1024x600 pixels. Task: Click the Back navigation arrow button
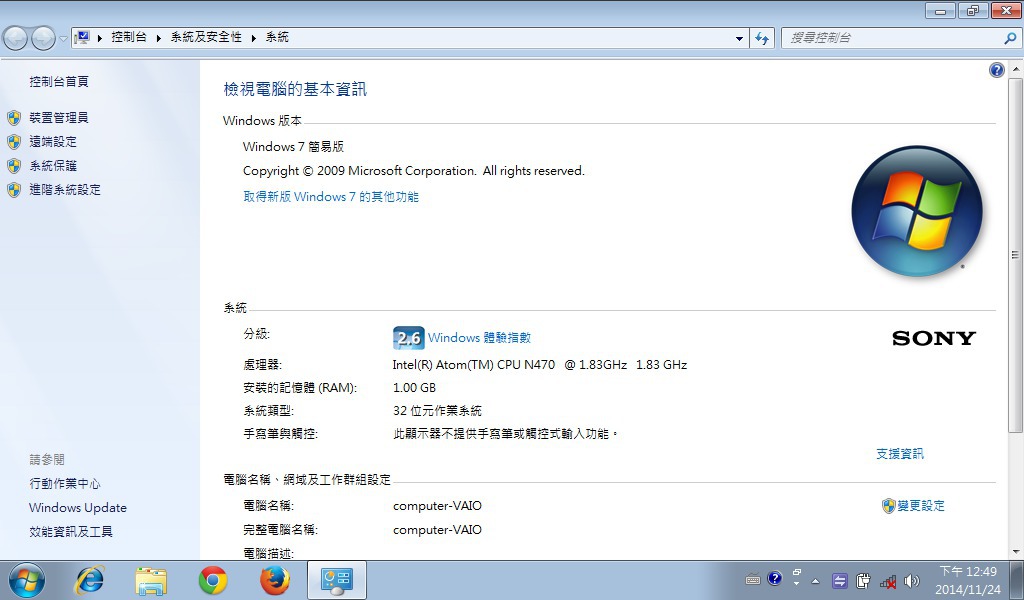(16, 39)
